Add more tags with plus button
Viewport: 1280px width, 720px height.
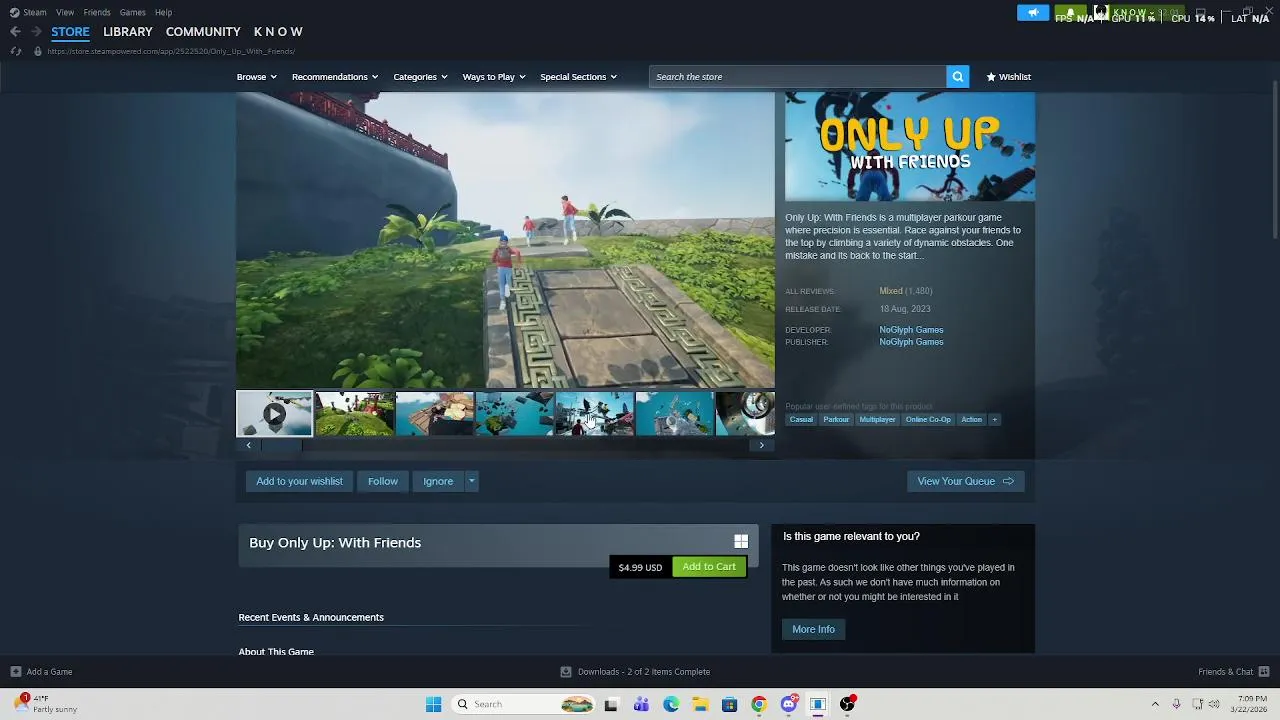[994, 420]
